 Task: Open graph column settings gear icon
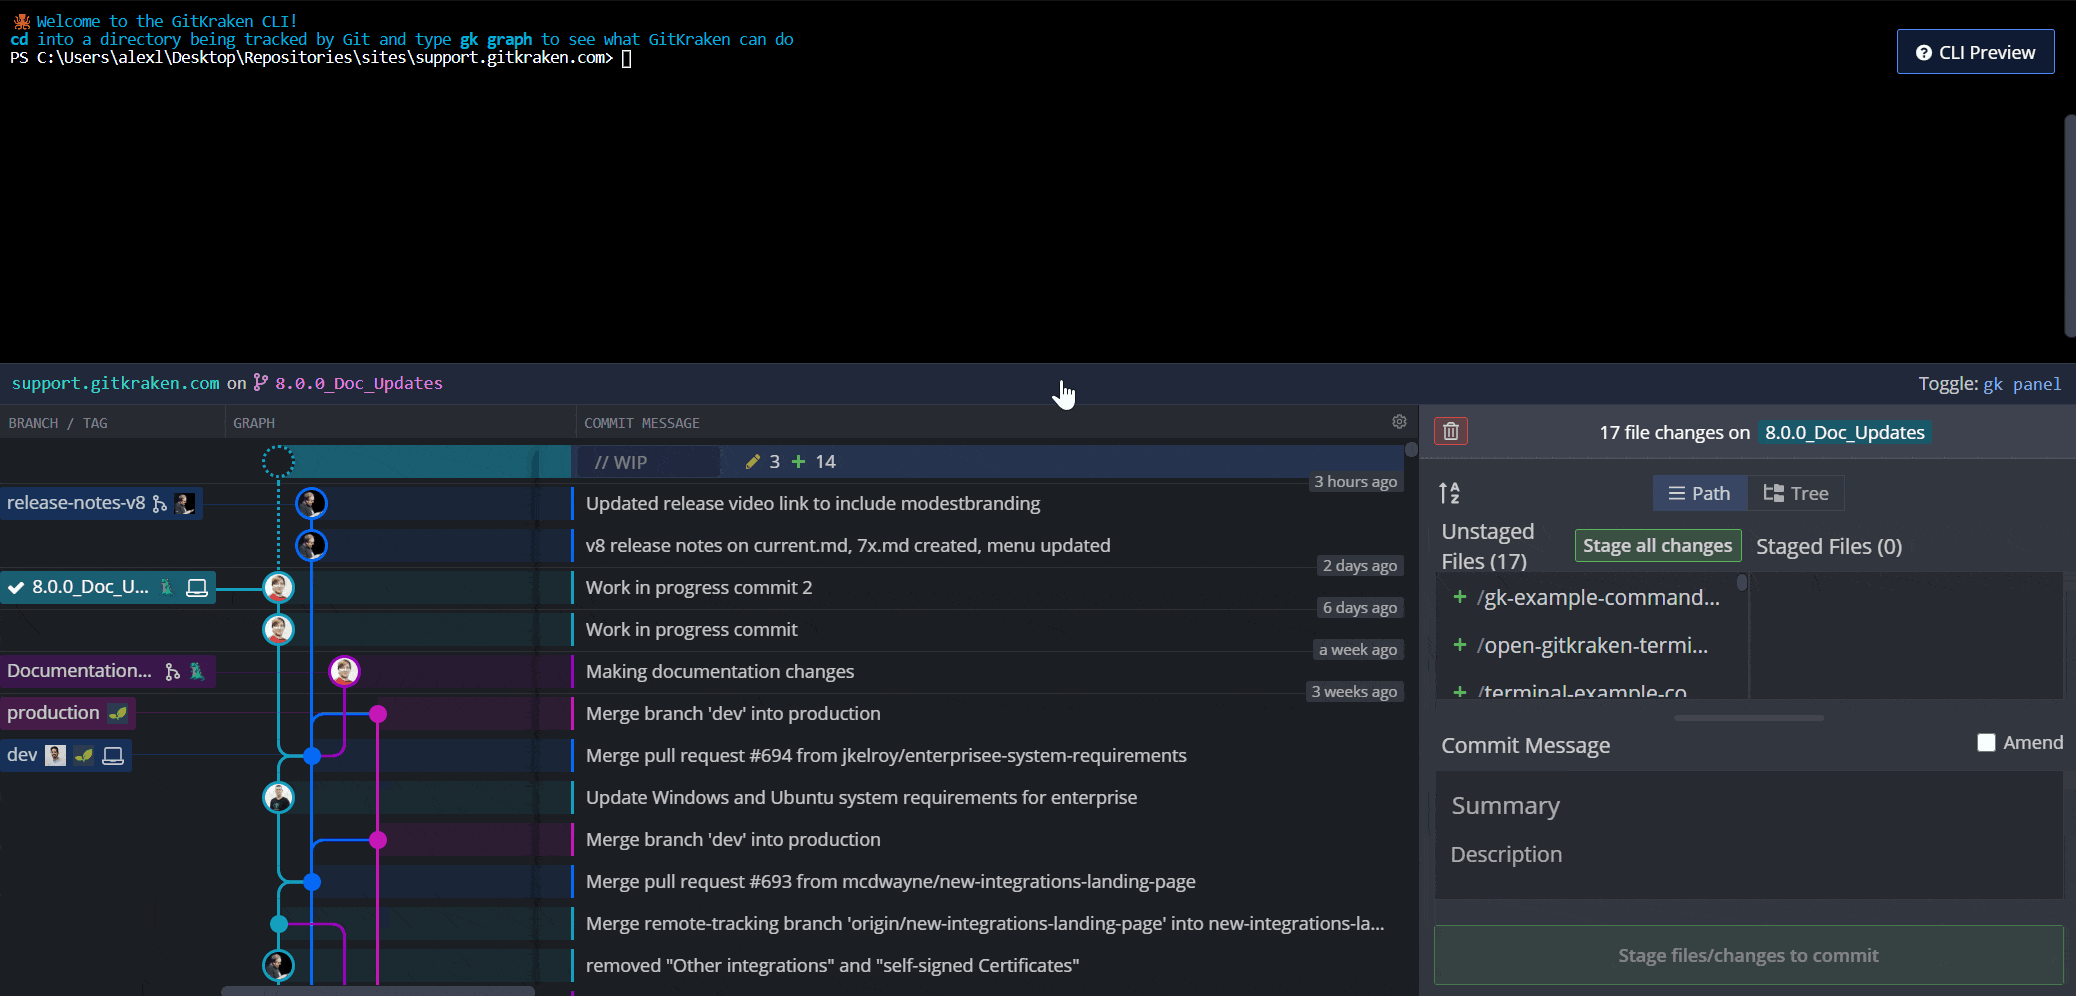[x=1399, y=422]
